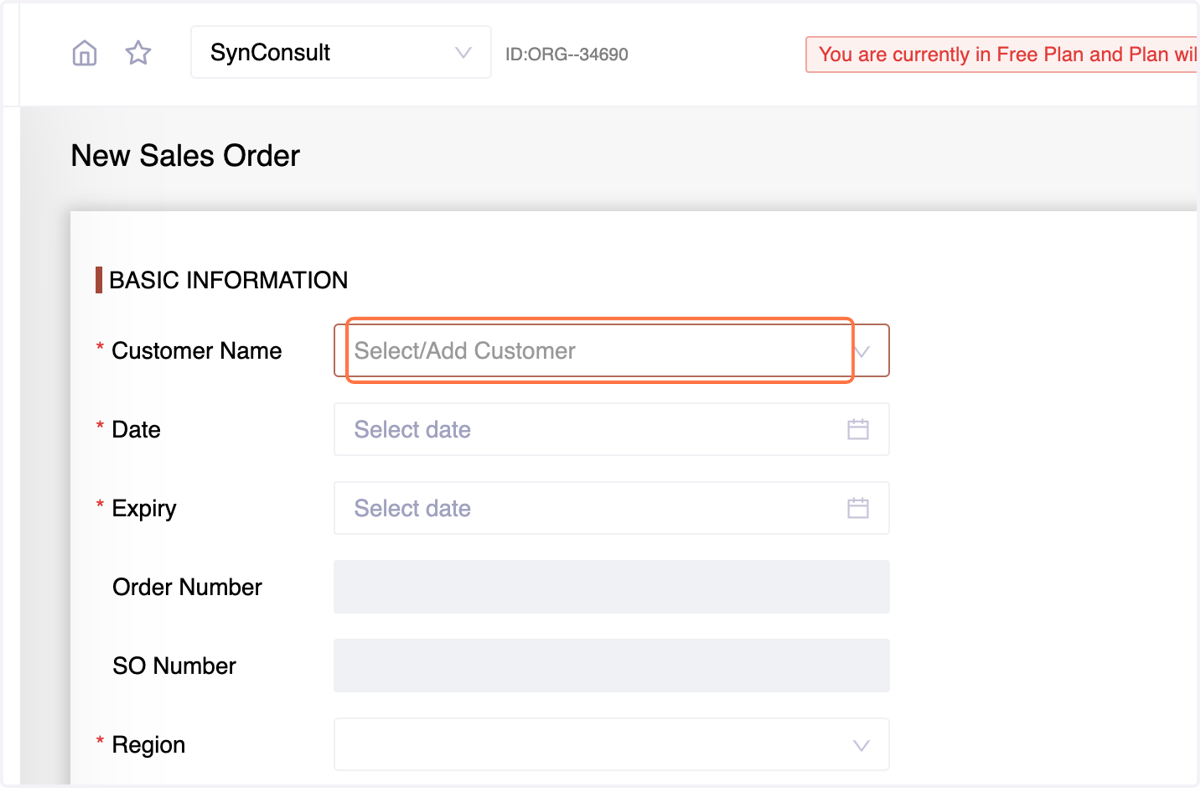The width and height of the screenshot is (1200, 788).
Task: Click the Date field
Action: (611, 429)
